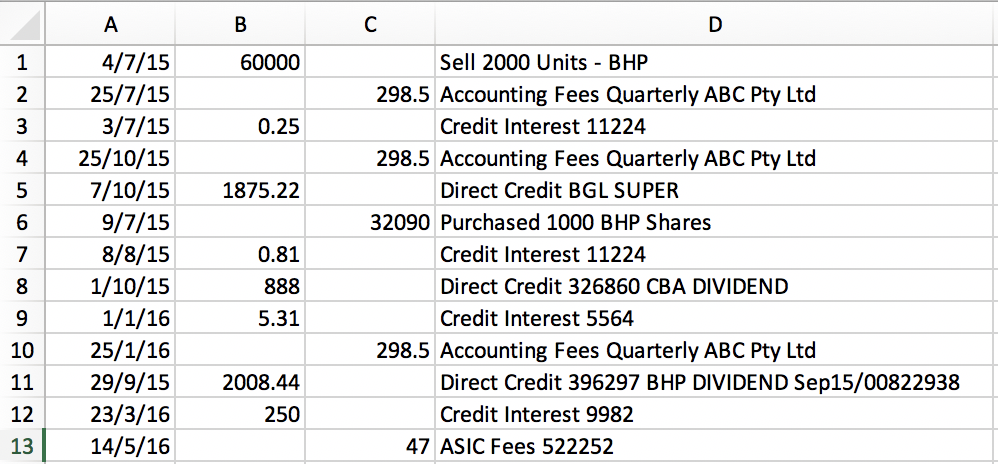Select row 13 header
Image resolution: width=998 pixels, height=464 pixels.
24,446
